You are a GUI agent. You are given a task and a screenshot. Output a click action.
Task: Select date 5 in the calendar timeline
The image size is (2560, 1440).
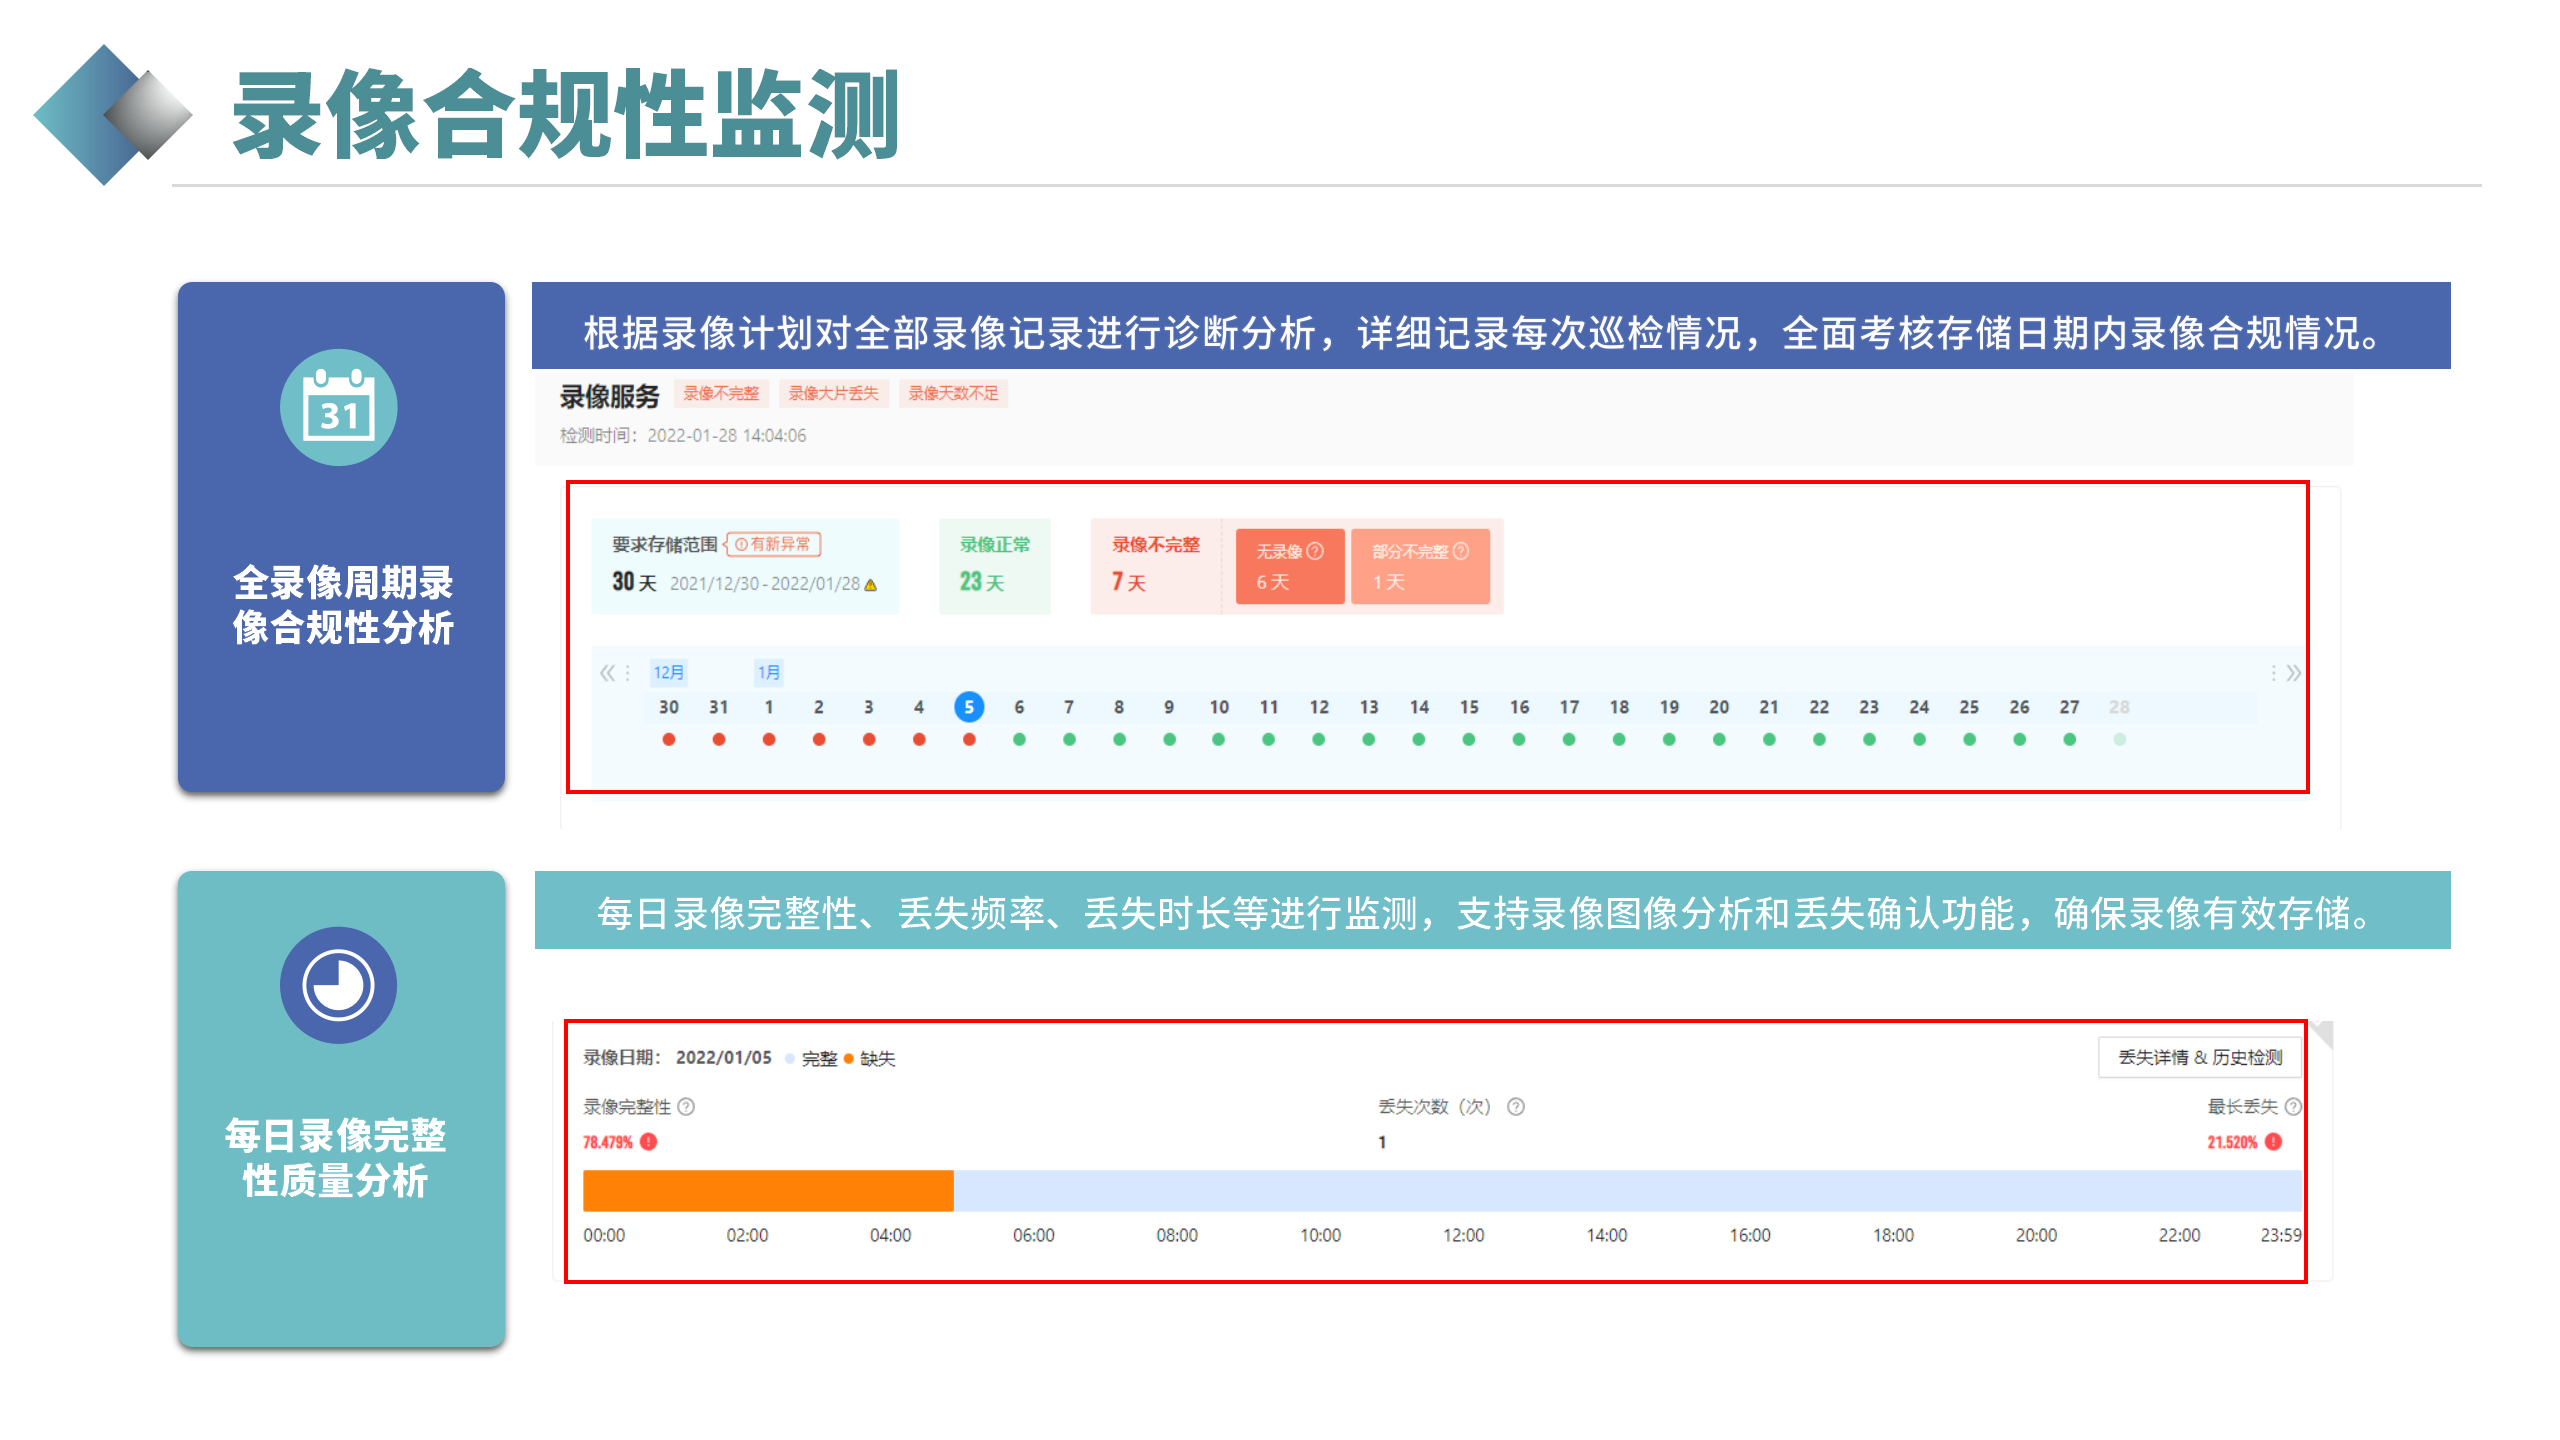(x=969, y=707)
